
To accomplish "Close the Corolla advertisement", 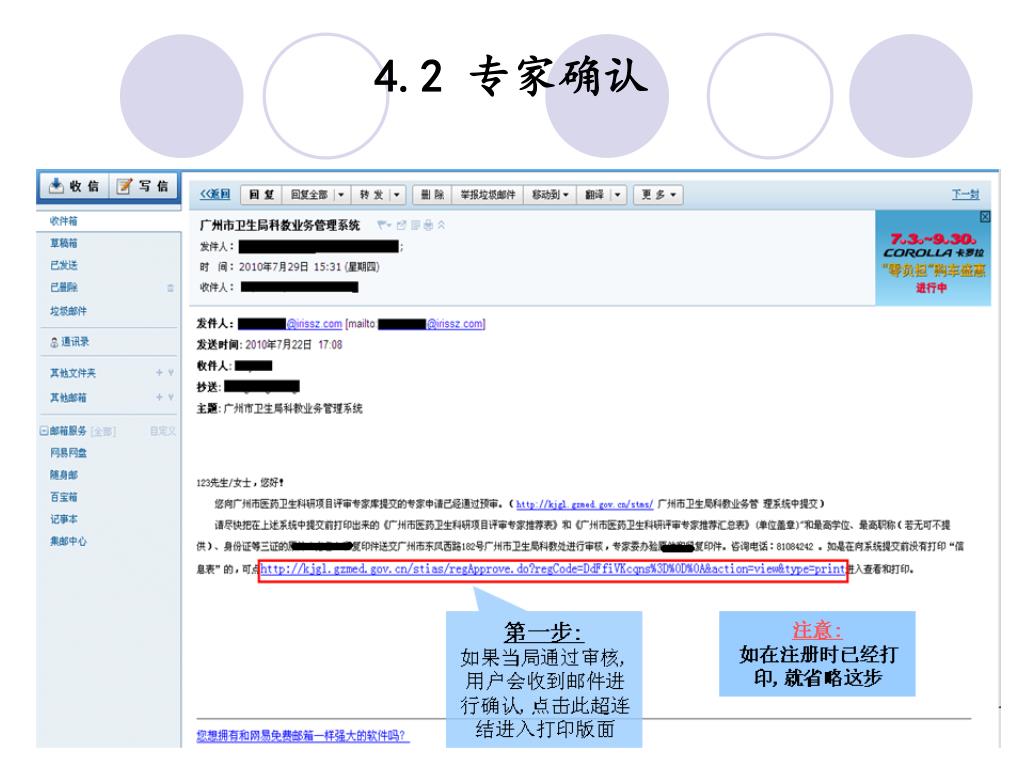I will (985, 216).
